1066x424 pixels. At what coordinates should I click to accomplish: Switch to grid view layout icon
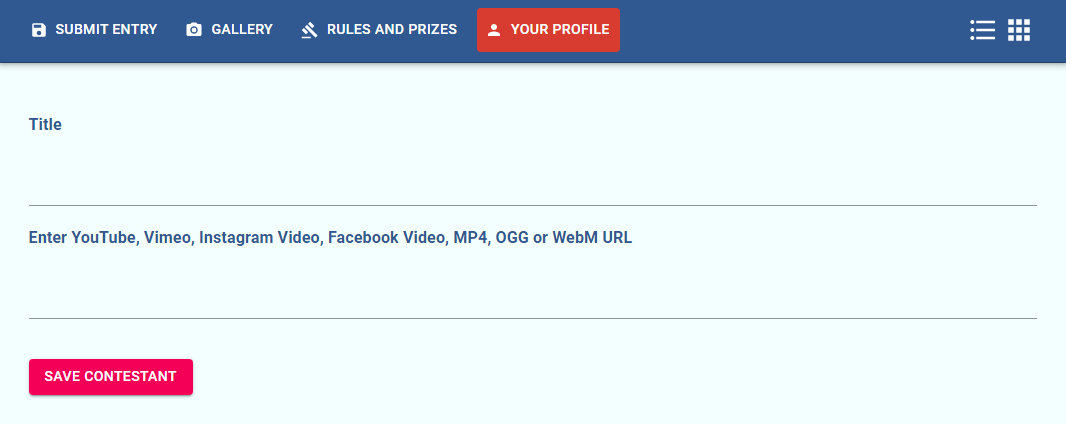1019,30
